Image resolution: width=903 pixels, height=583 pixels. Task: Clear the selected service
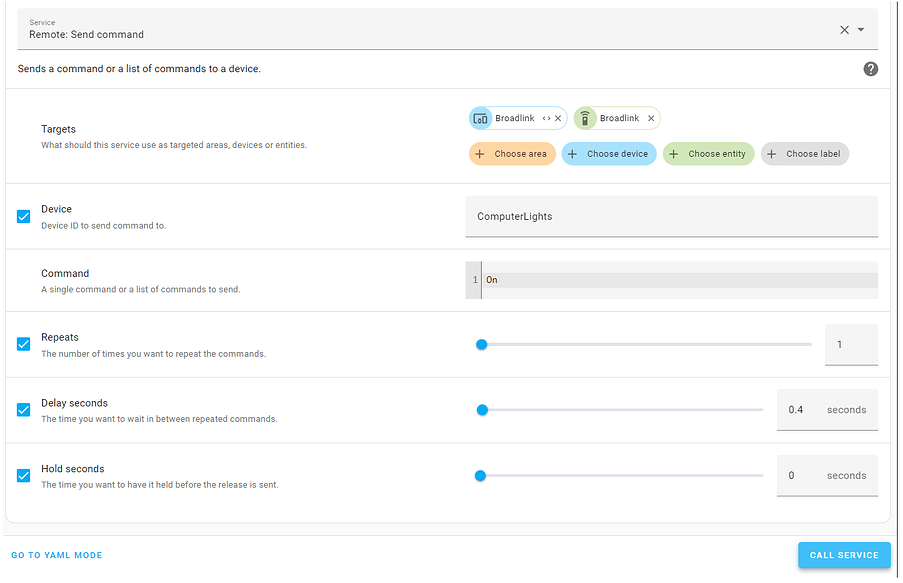tap(844, 30)
